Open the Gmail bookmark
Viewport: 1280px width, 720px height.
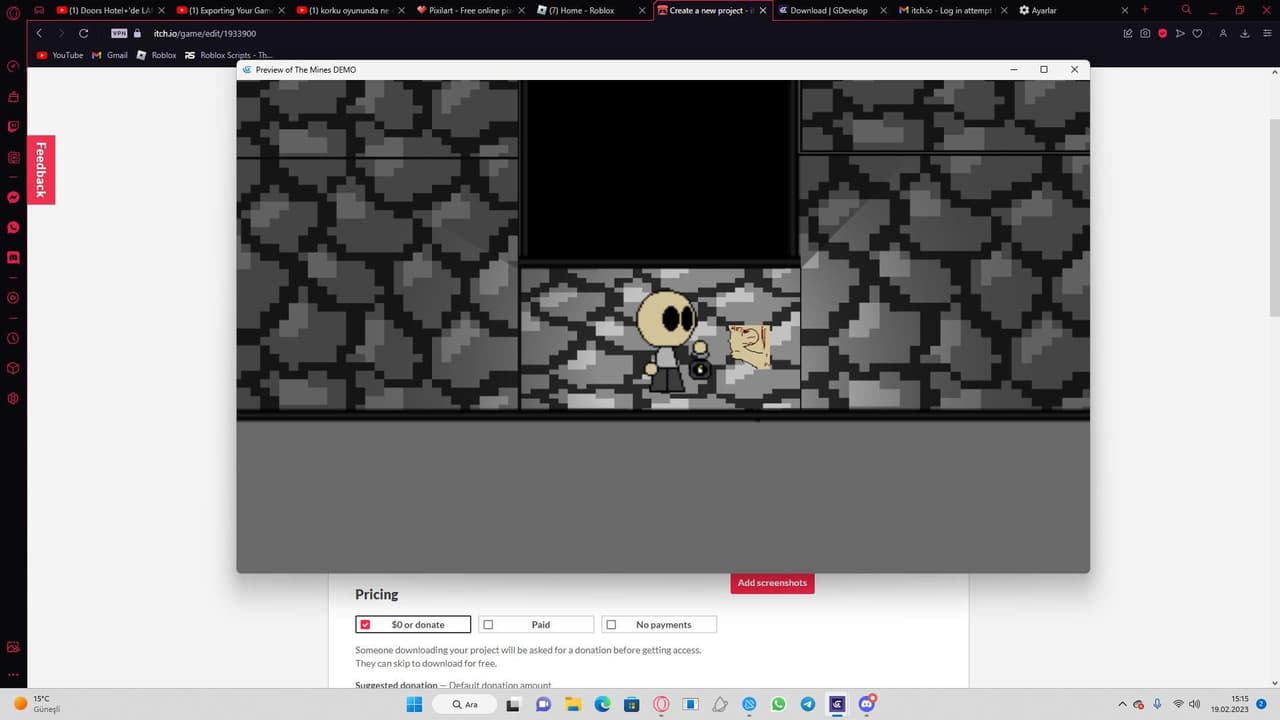coord(110,55)
